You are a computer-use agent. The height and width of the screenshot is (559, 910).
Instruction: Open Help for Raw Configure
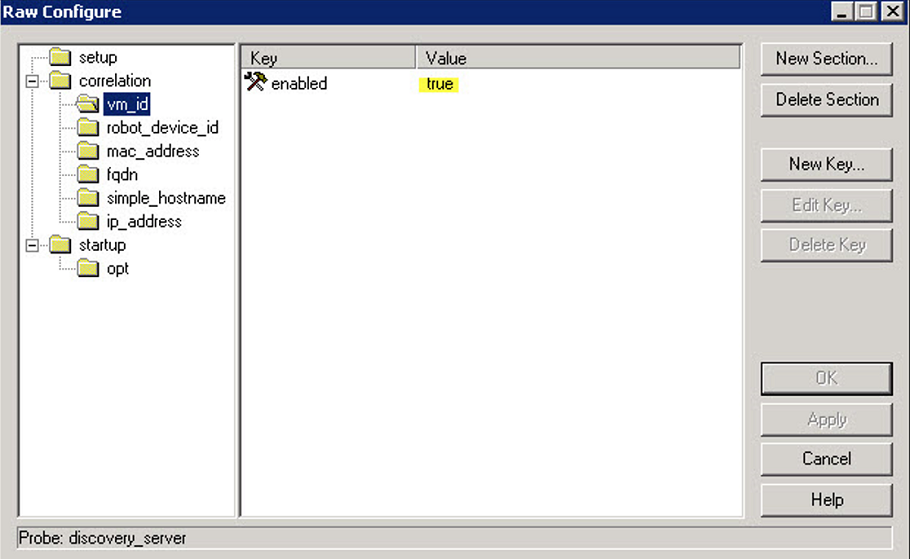pyautogui.click(x=826, y=500)
